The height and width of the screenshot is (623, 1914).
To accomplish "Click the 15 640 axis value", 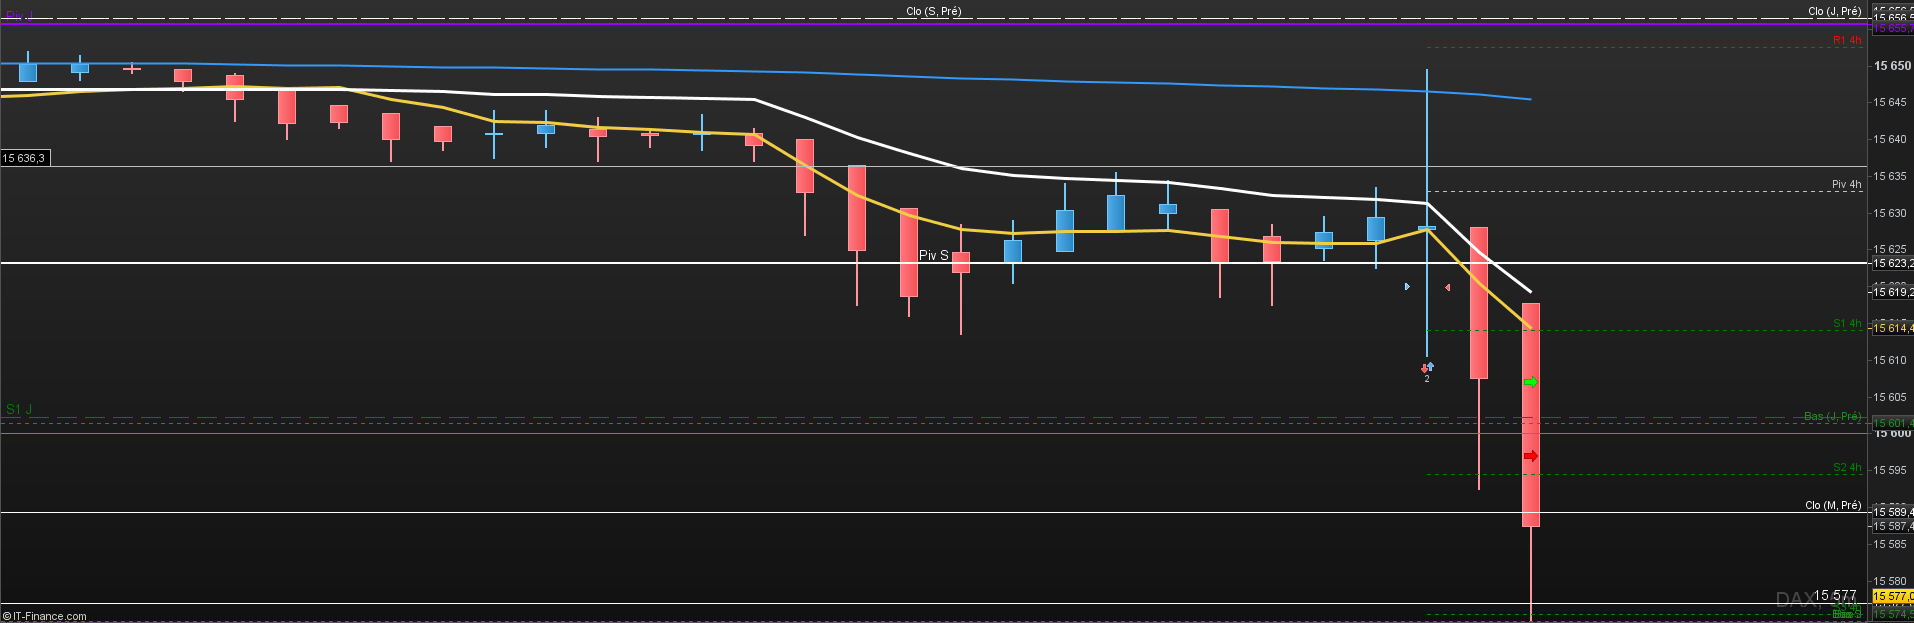I will click(x=1889, y=139).
